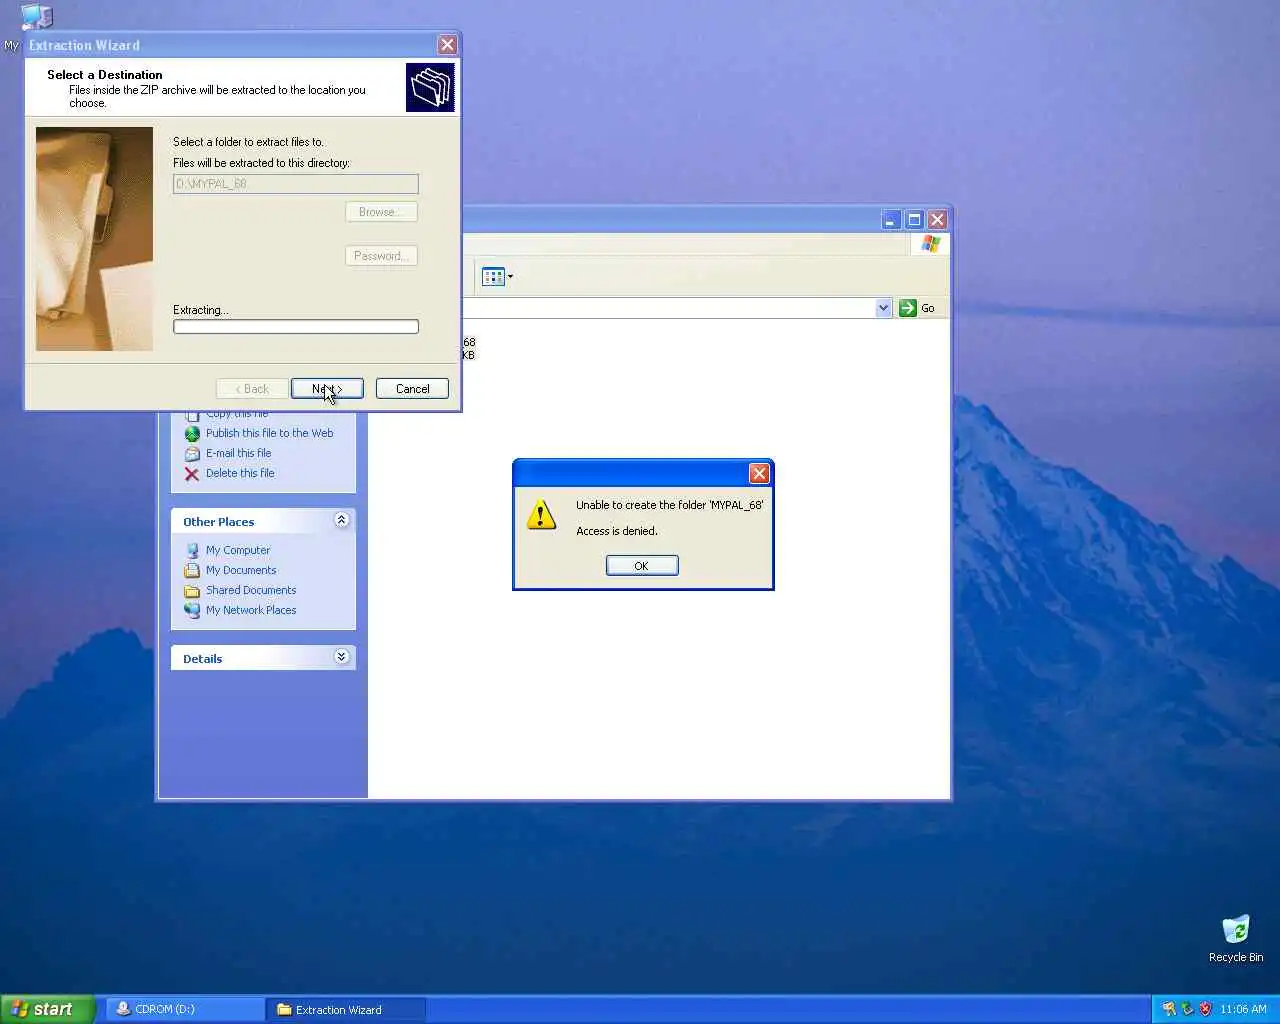Minimize the Explorer window
Viewport: 1280px width, 1024px height.
click(x=891, y=220)
